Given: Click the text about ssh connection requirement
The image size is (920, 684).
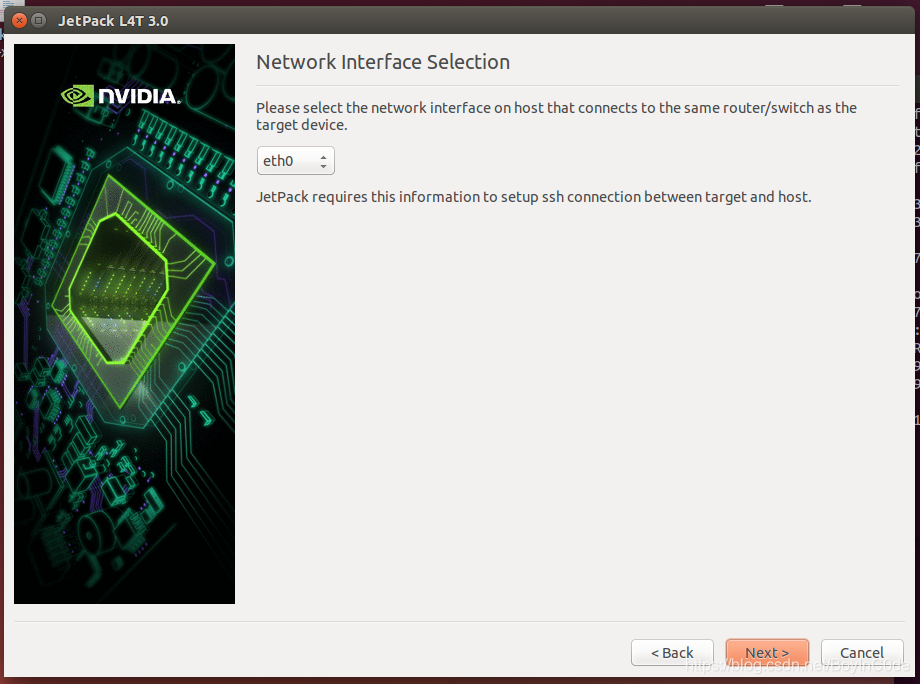Looking at the screenshot, I should pyautogui.click(x=534, y=197).
